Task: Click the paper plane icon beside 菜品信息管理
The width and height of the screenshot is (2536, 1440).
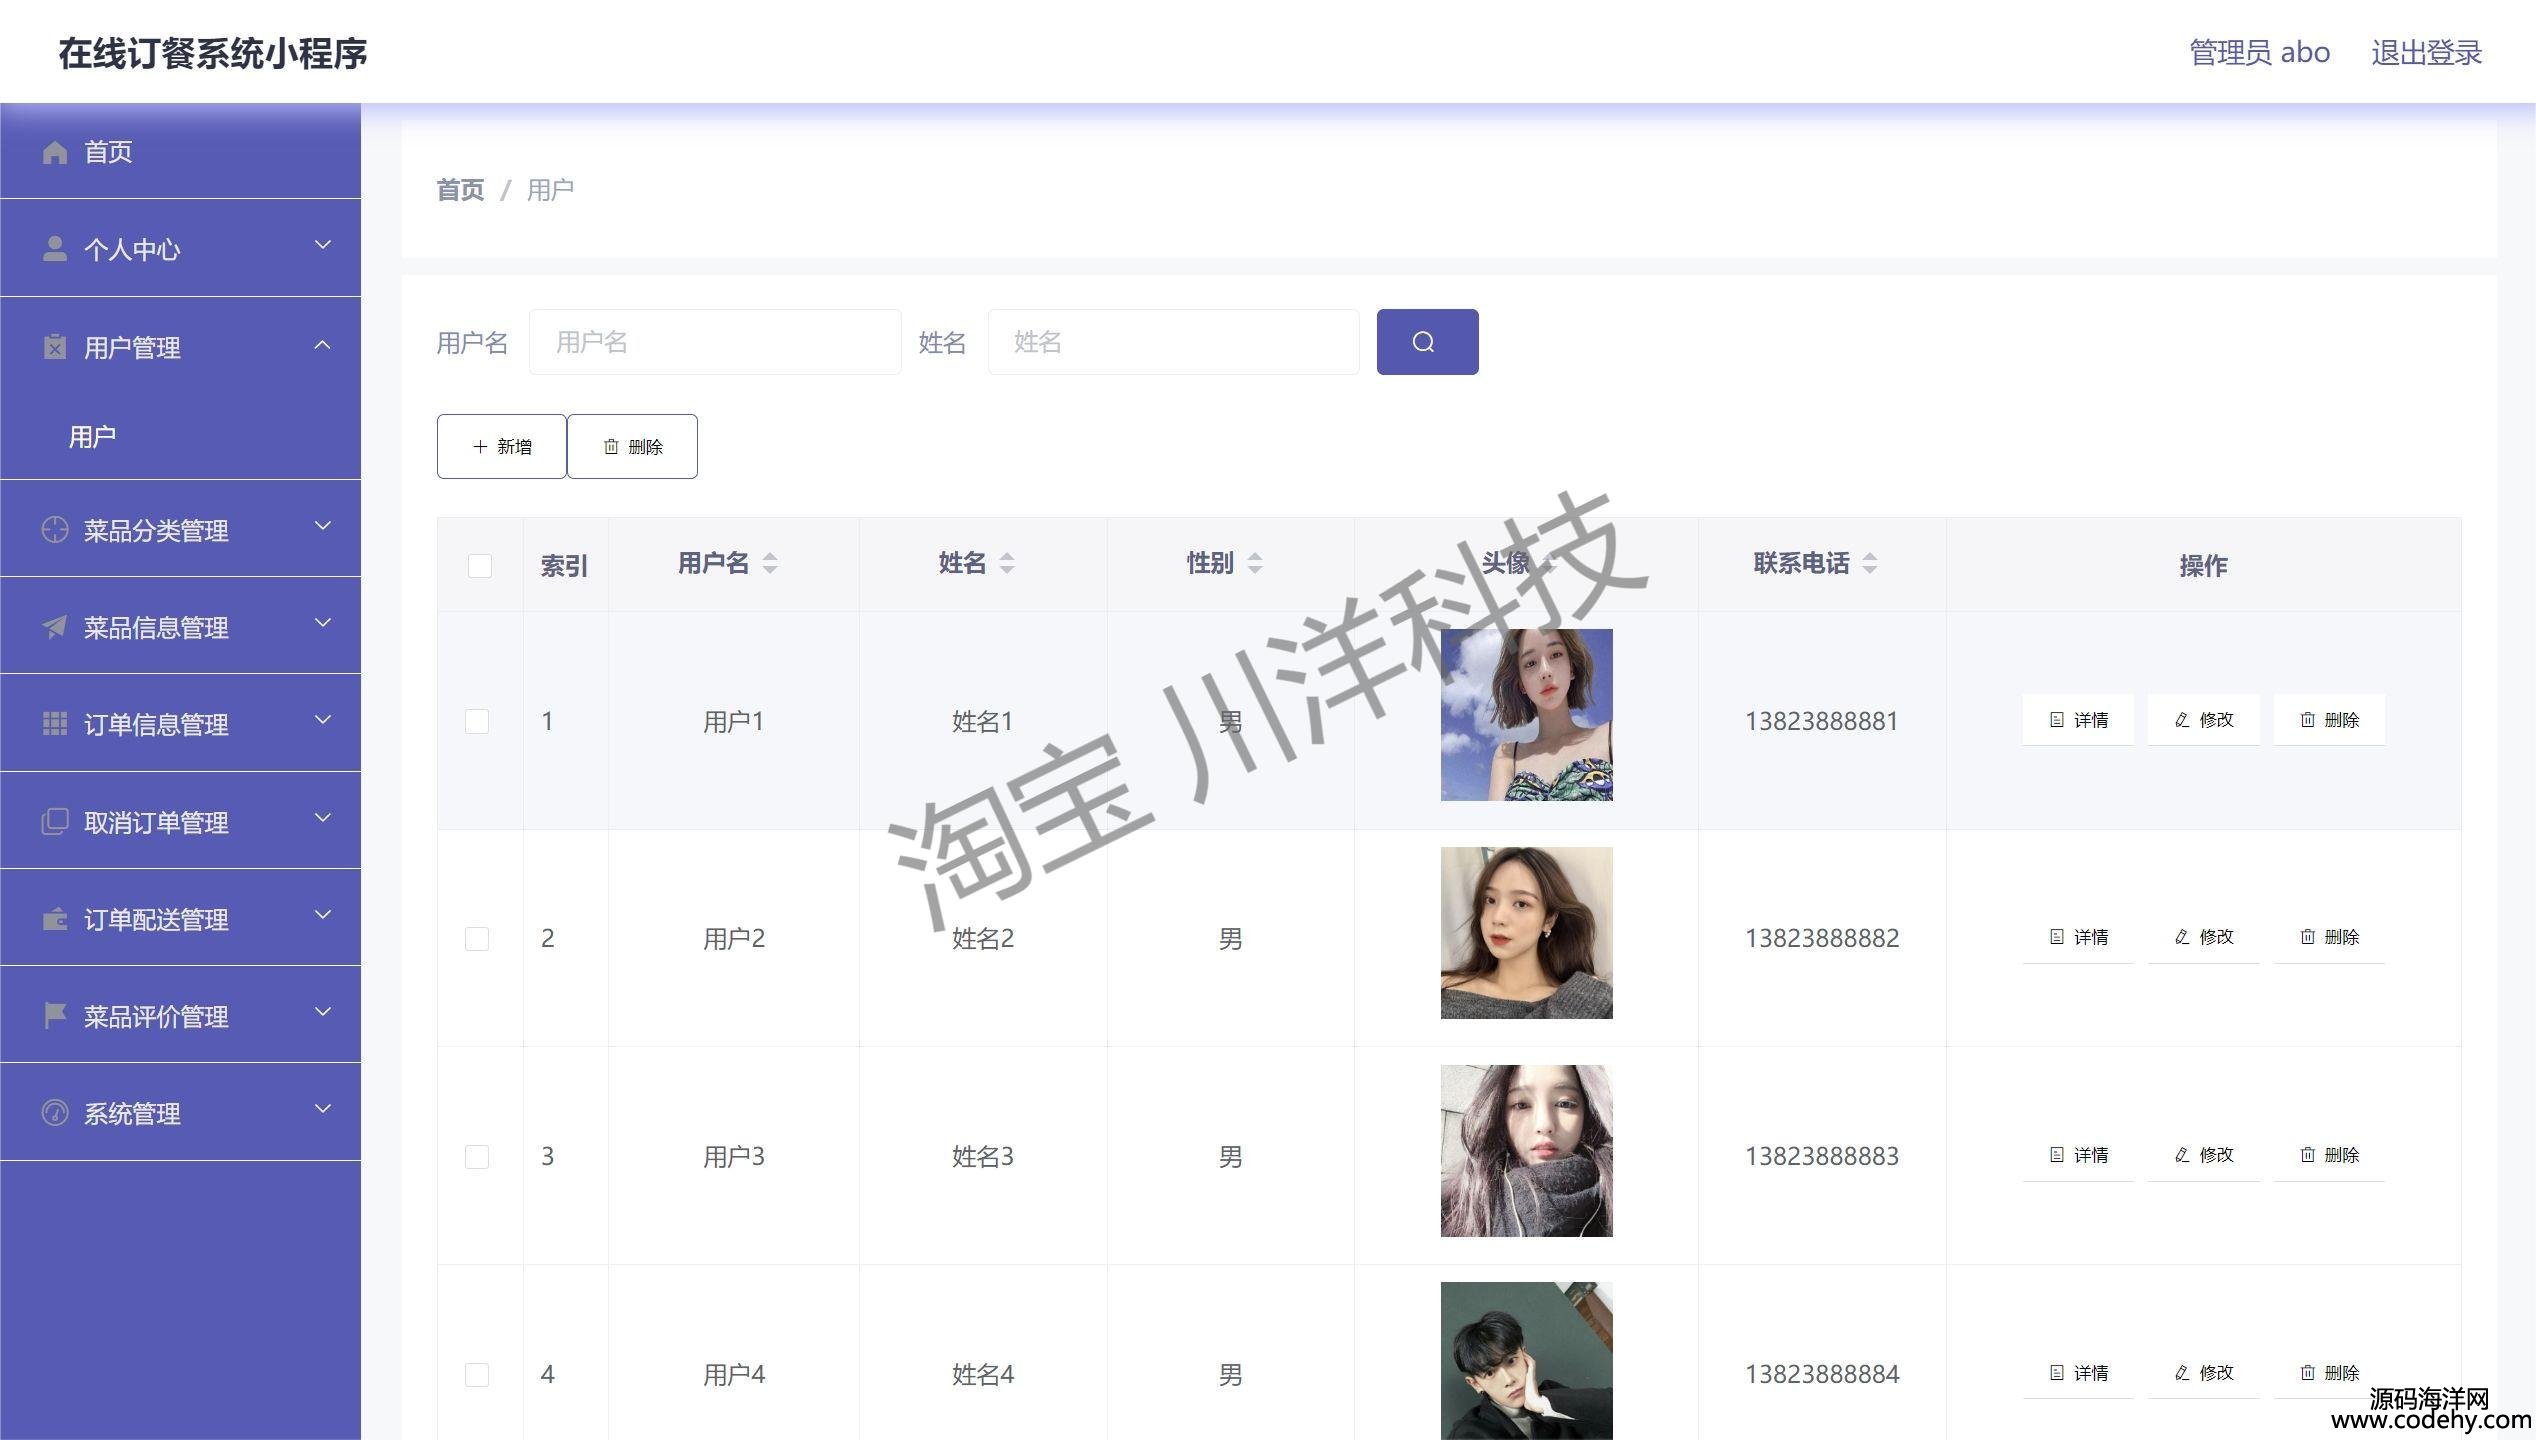Action: (55, 627)
